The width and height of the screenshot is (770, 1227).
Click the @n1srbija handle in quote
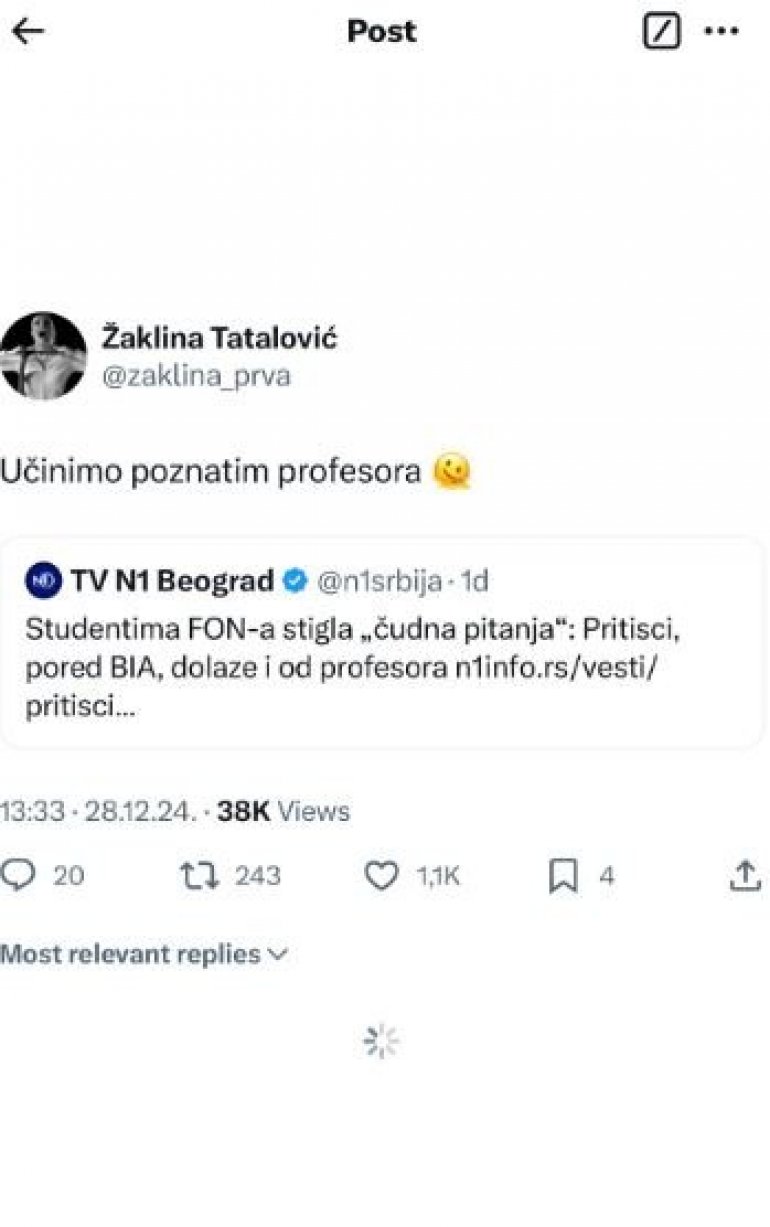click(x=379, y=580)
